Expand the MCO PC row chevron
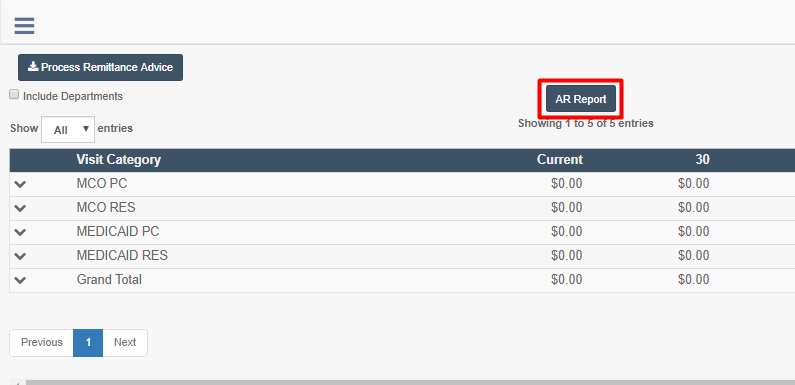 (20, 185)
